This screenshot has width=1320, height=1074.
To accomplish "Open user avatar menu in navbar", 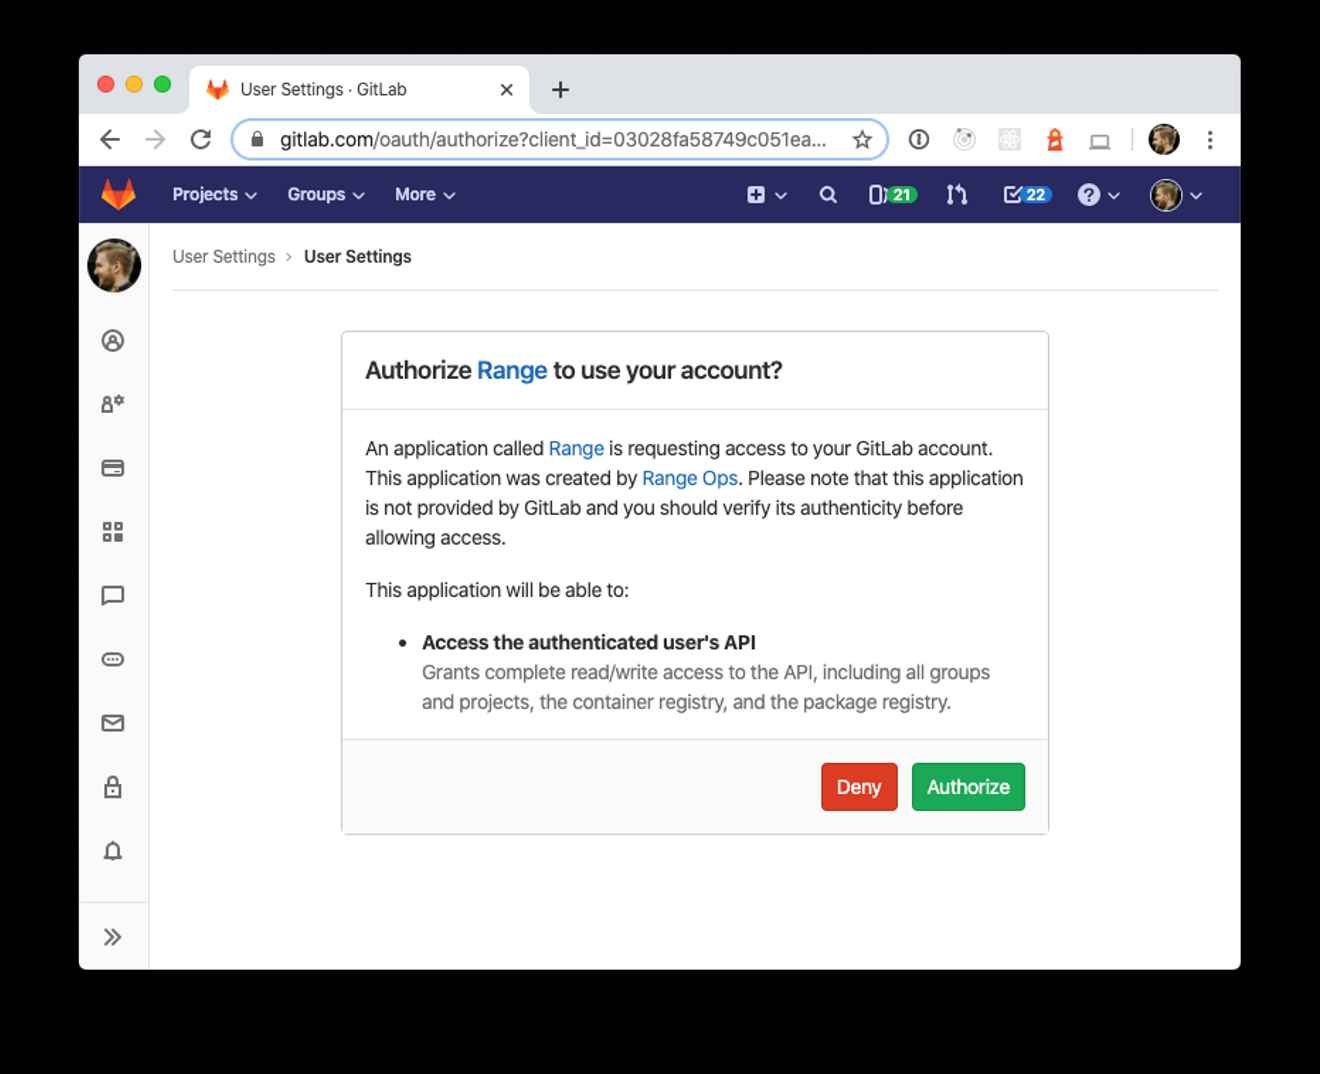I will [x=1176, y=195].
